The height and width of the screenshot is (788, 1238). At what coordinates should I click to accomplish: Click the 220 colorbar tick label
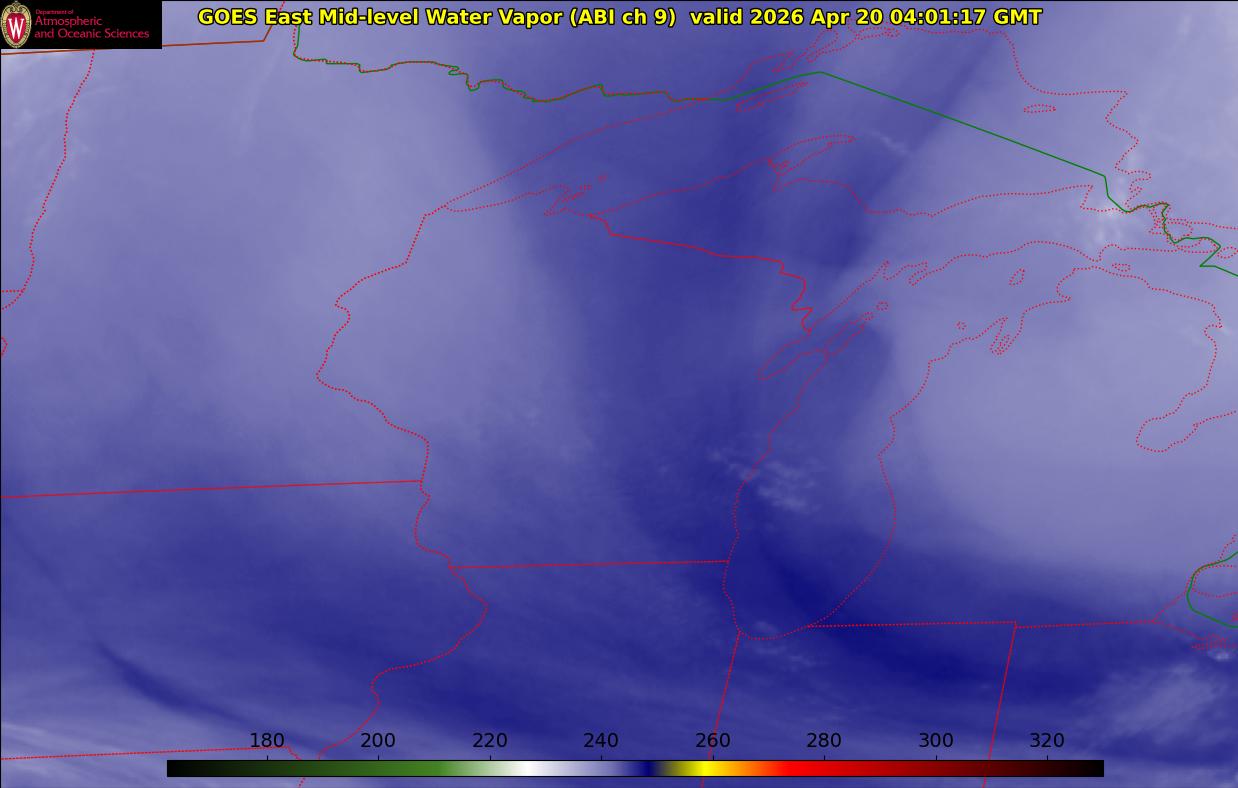(490, 741)
